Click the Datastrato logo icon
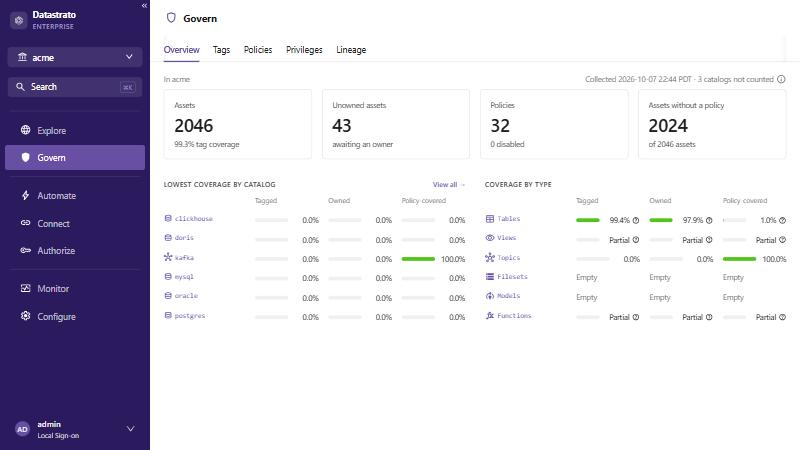 point(19,20)
